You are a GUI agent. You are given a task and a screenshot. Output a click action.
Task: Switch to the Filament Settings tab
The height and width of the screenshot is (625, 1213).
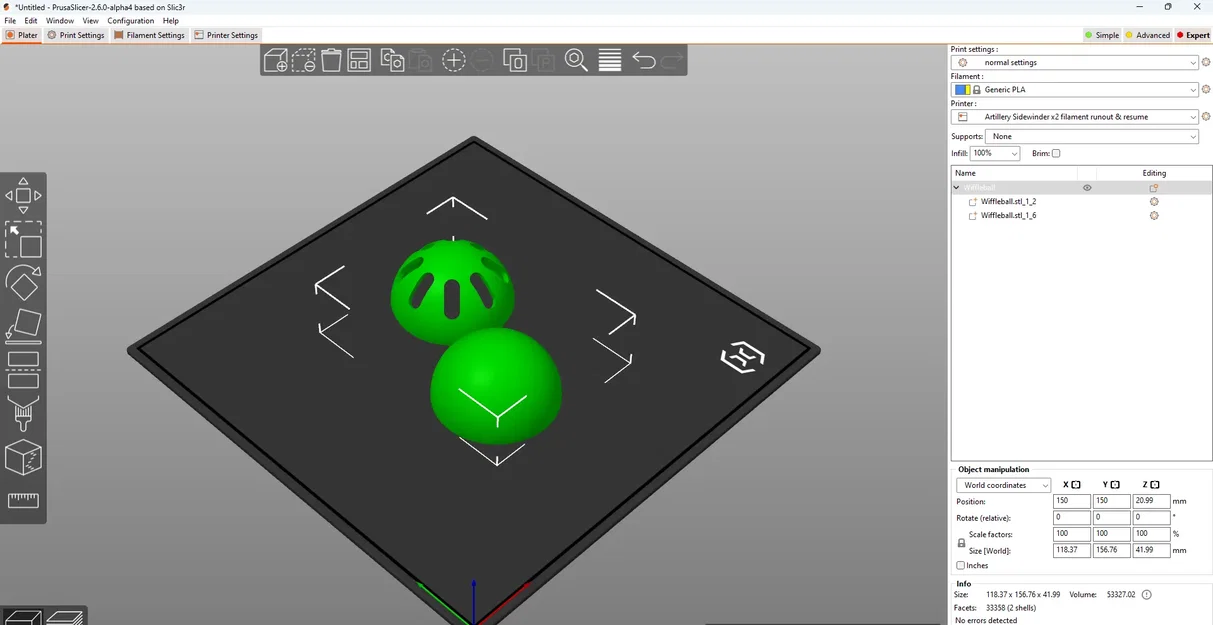coord(149,35)
